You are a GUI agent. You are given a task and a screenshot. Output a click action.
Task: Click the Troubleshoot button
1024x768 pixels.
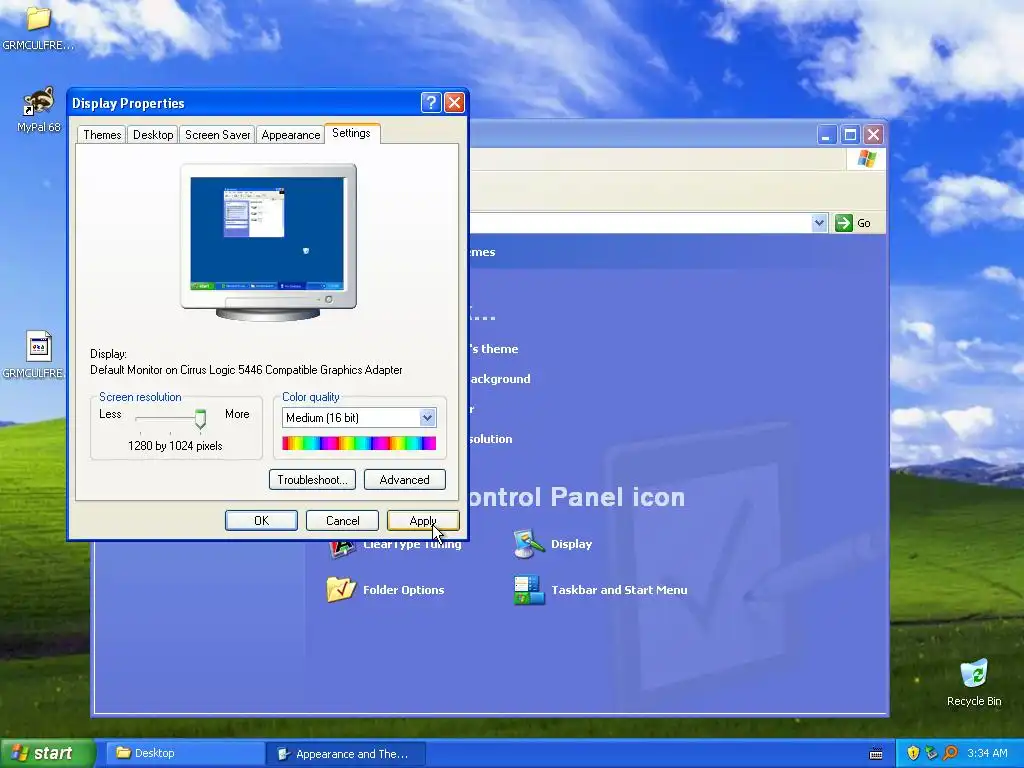click(312, 479)
